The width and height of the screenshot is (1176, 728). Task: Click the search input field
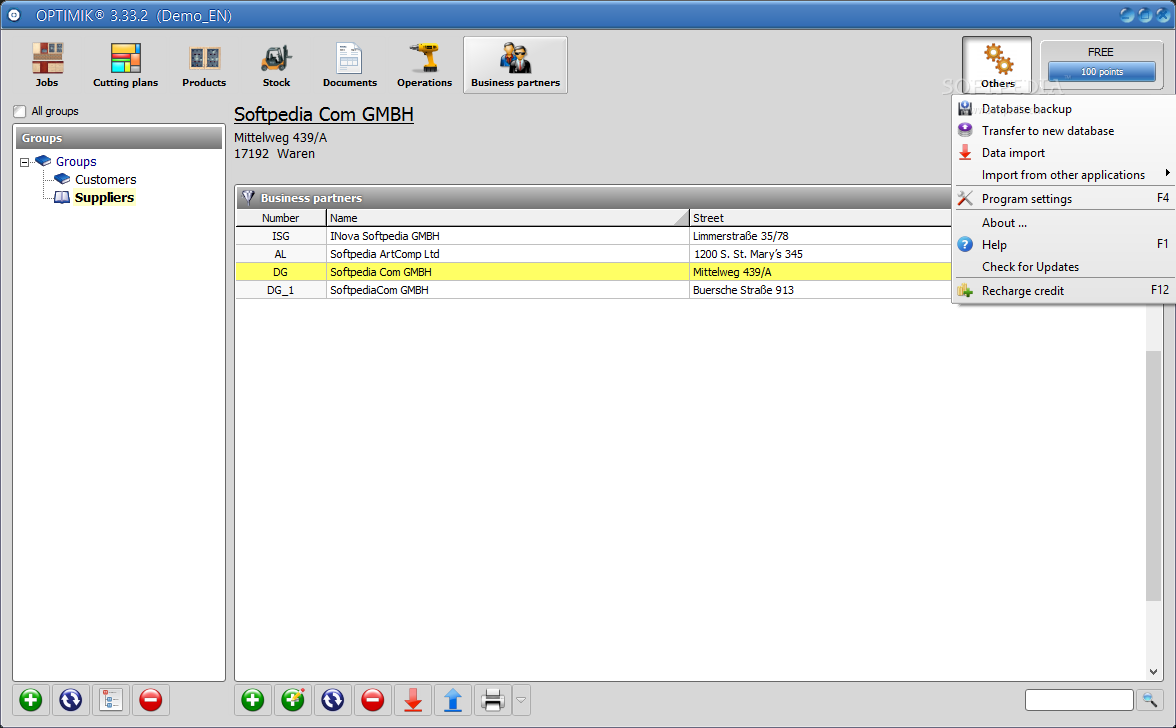[1078, 700]
